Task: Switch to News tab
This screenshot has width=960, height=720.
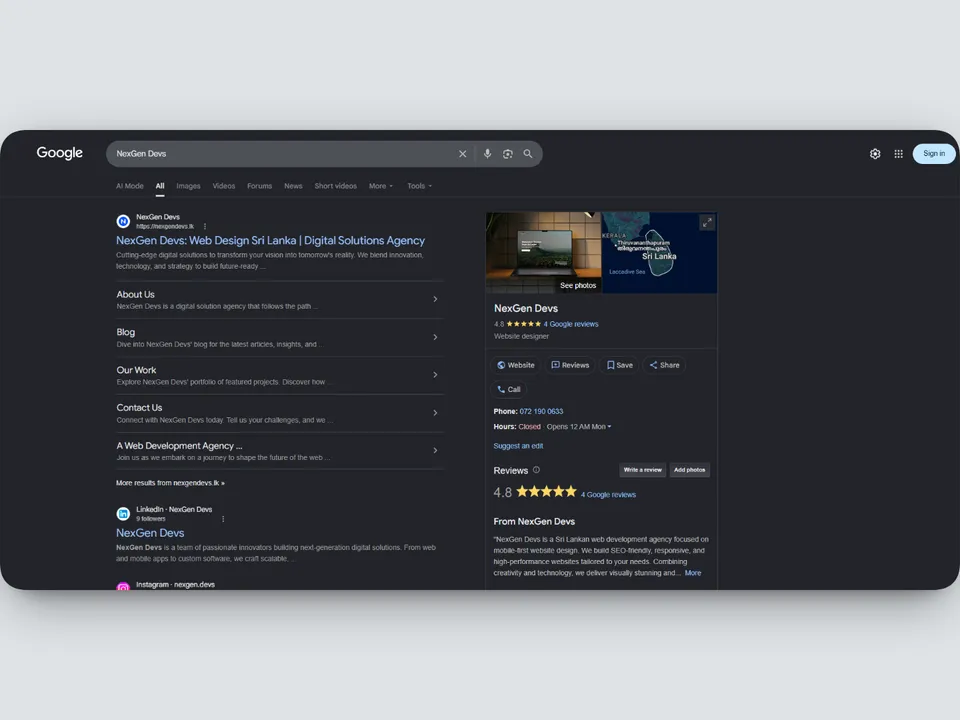Action: 293,186
